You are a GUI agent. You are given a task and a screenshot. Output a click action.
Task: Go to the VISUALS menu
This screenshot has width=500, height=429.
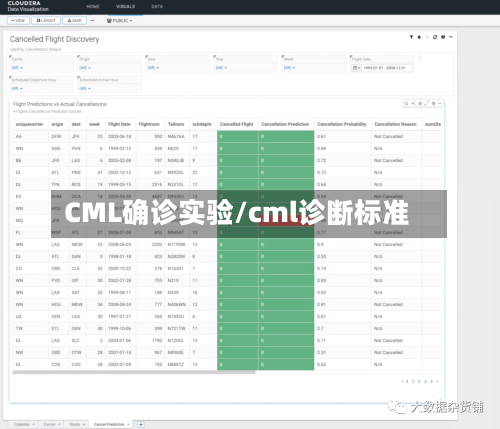pos(126,6)
